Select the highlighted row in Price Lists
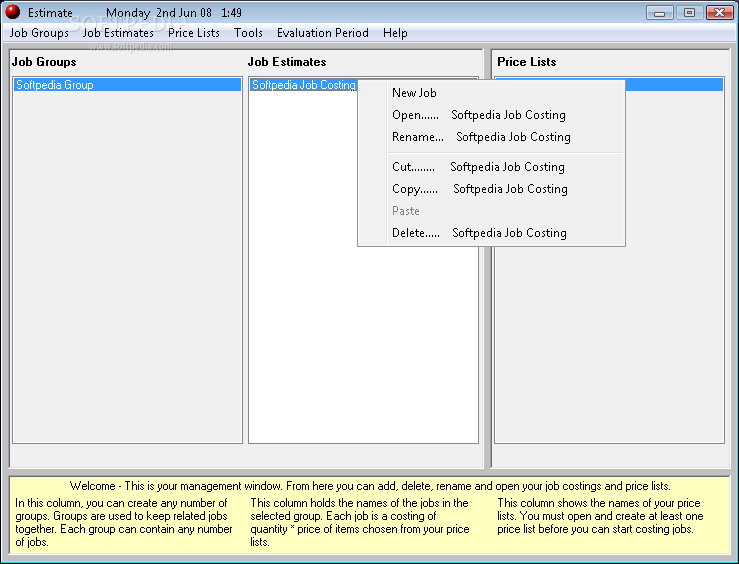 coord(674,84)
